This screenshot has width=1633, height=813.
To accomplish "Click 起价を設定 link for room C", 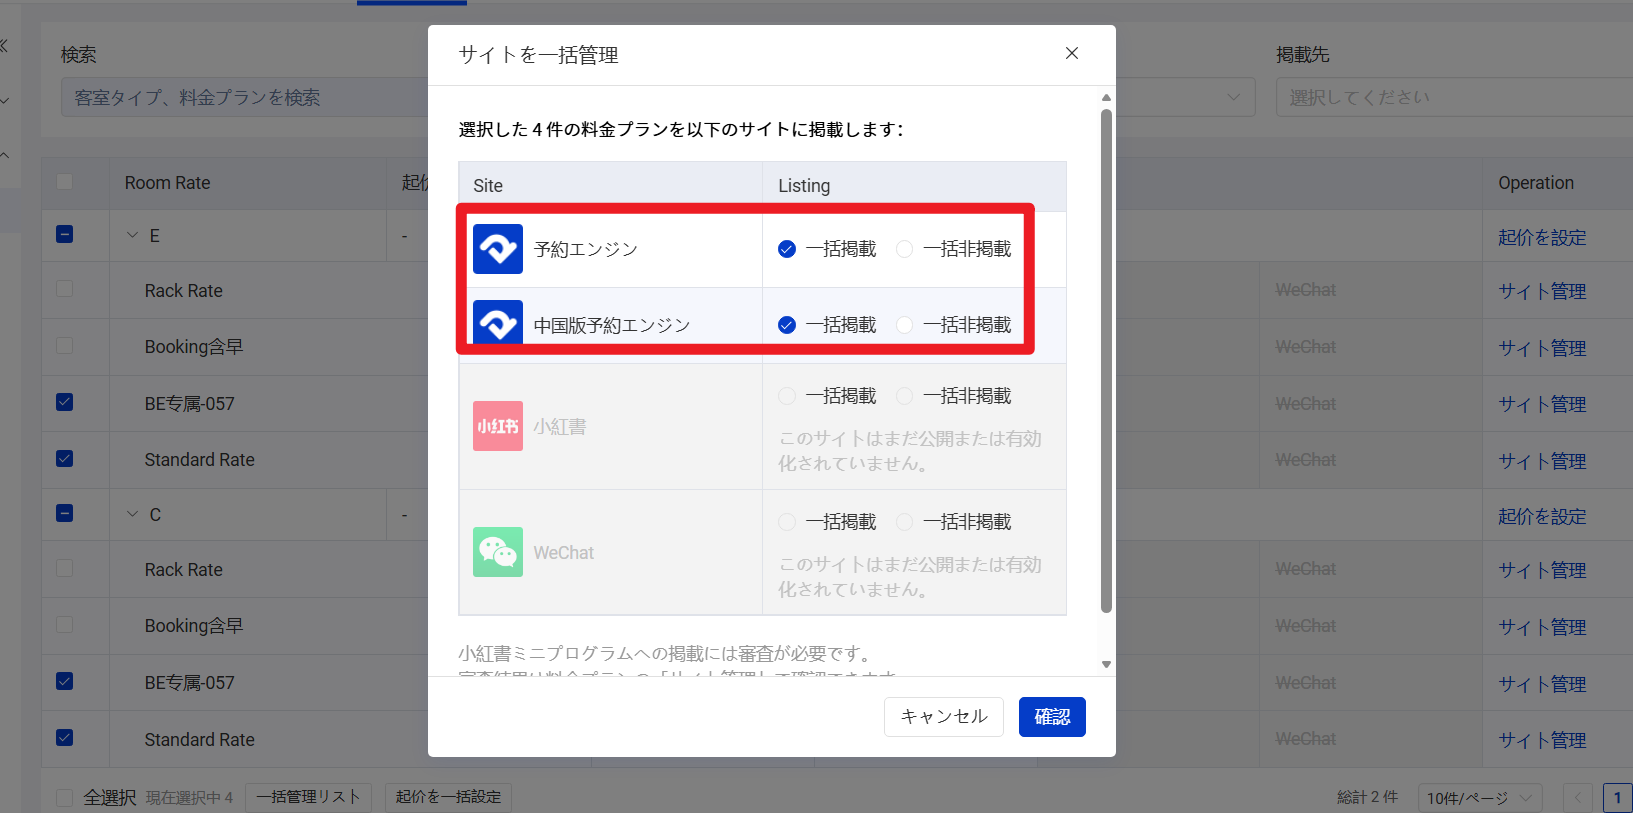I will (1542, 516).
